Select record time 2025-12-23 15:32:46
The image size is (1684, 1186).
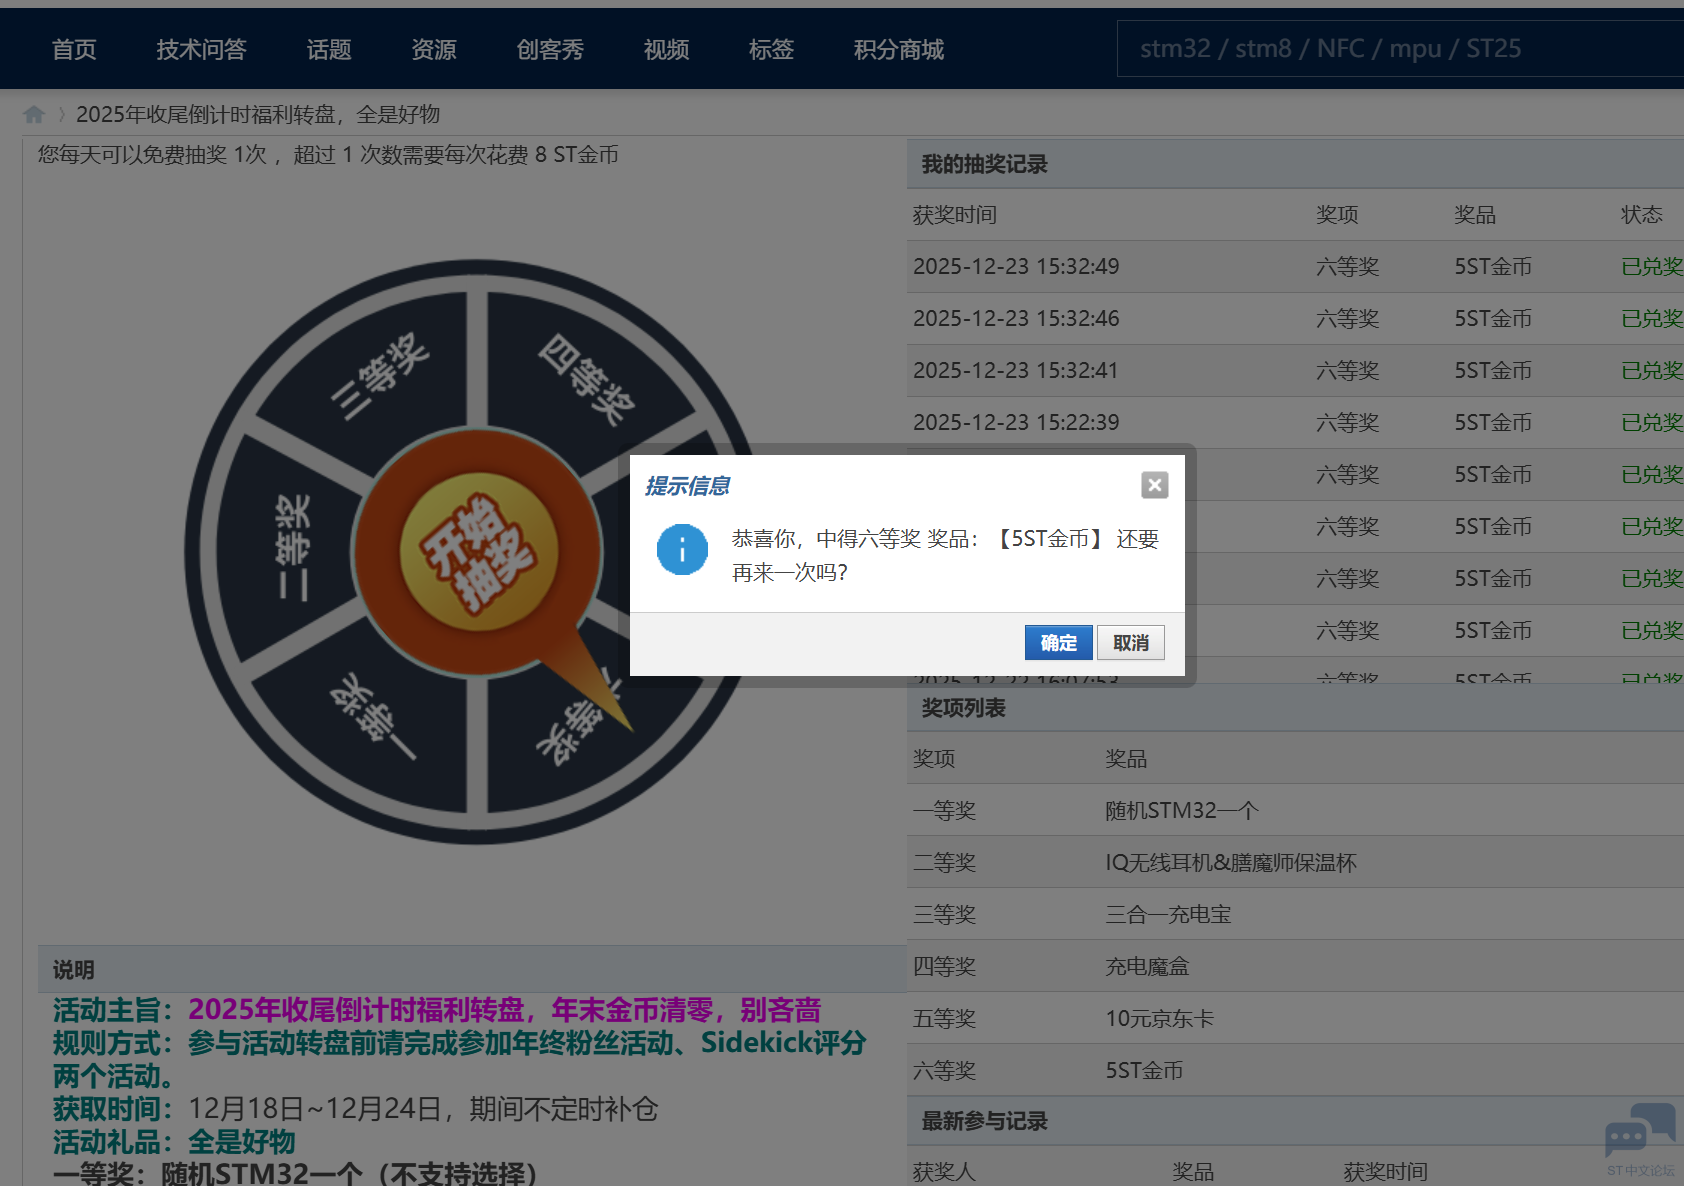[x=1016, y=319]
